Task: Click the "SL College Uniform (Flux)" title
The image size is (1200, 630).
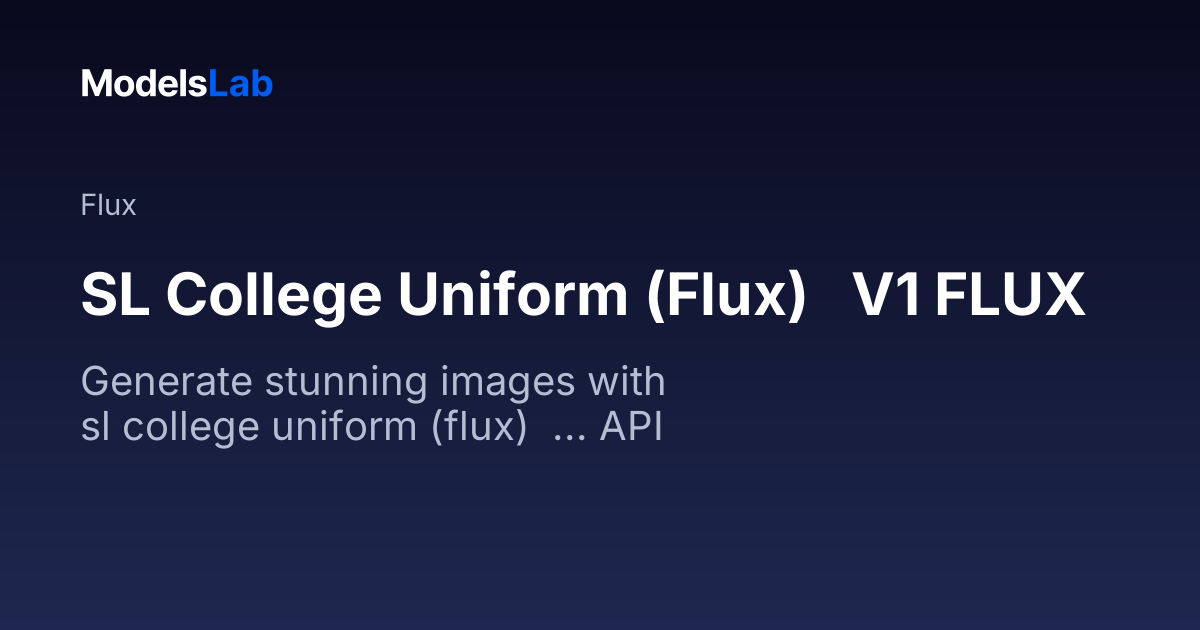Action: point(444,297)
